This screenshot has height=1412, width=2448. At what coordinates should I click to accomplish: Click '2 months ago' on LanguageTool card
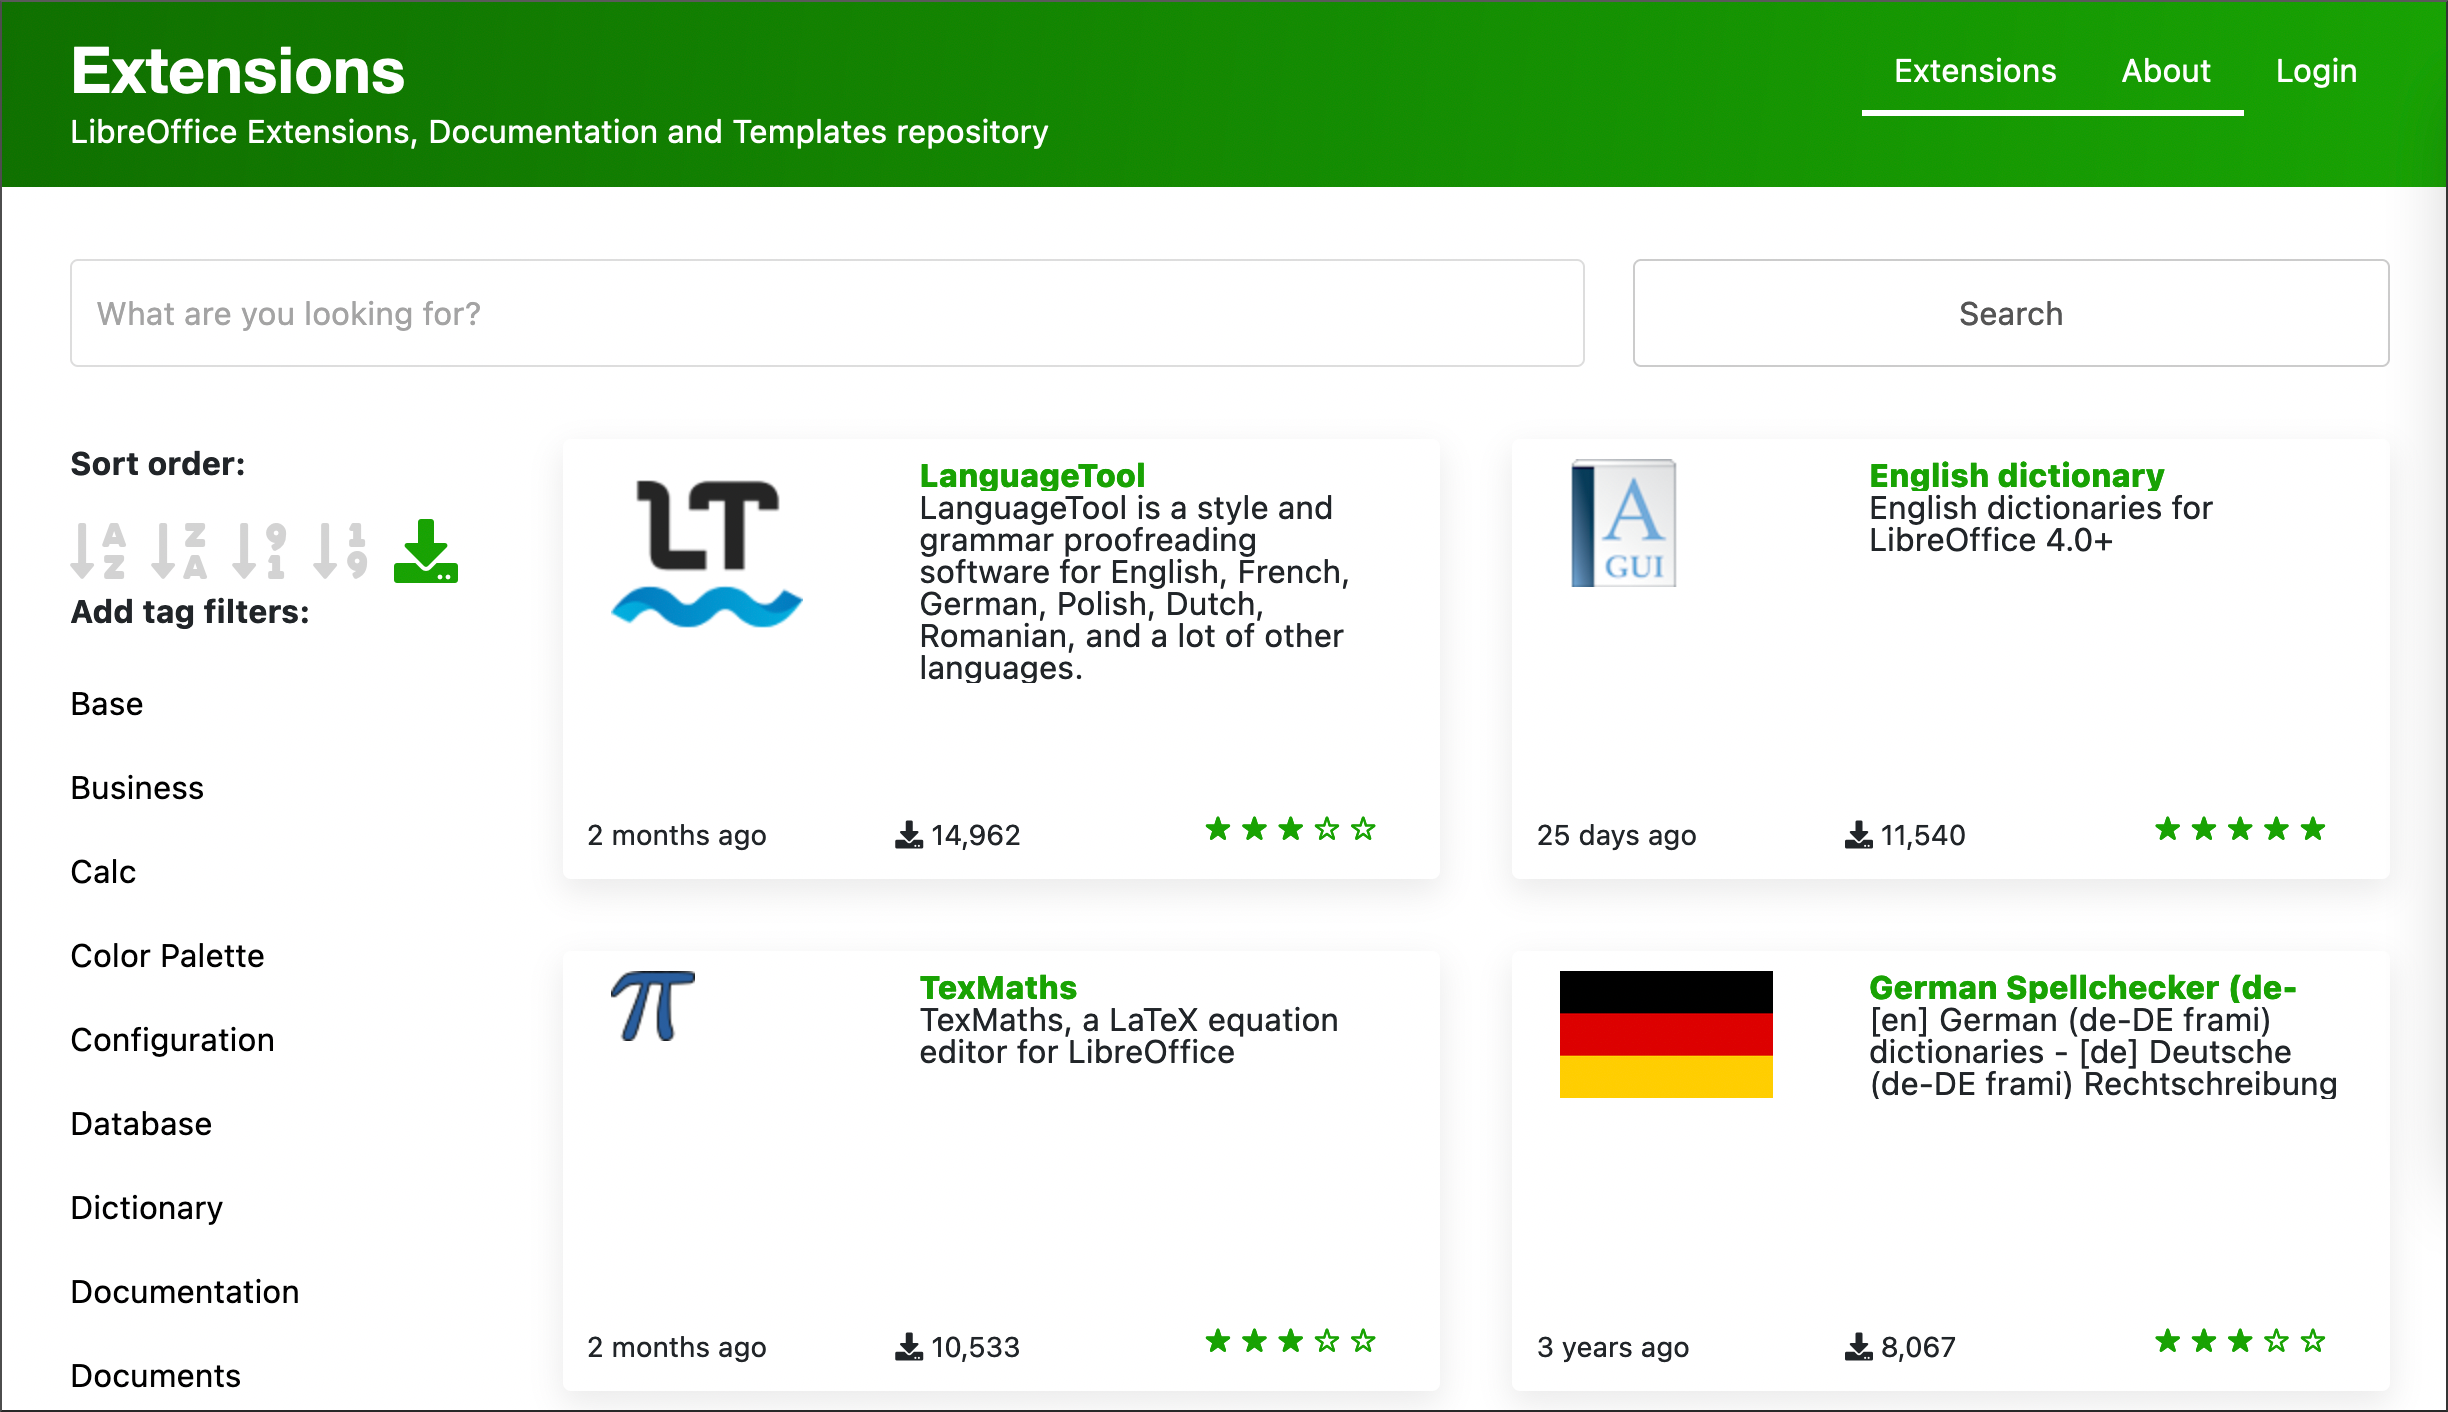point(677,835)
